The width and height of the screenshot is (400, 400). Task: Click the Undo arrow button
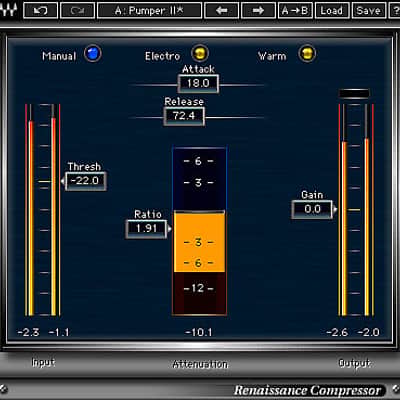pyautogui.click(x=41, y=10)
